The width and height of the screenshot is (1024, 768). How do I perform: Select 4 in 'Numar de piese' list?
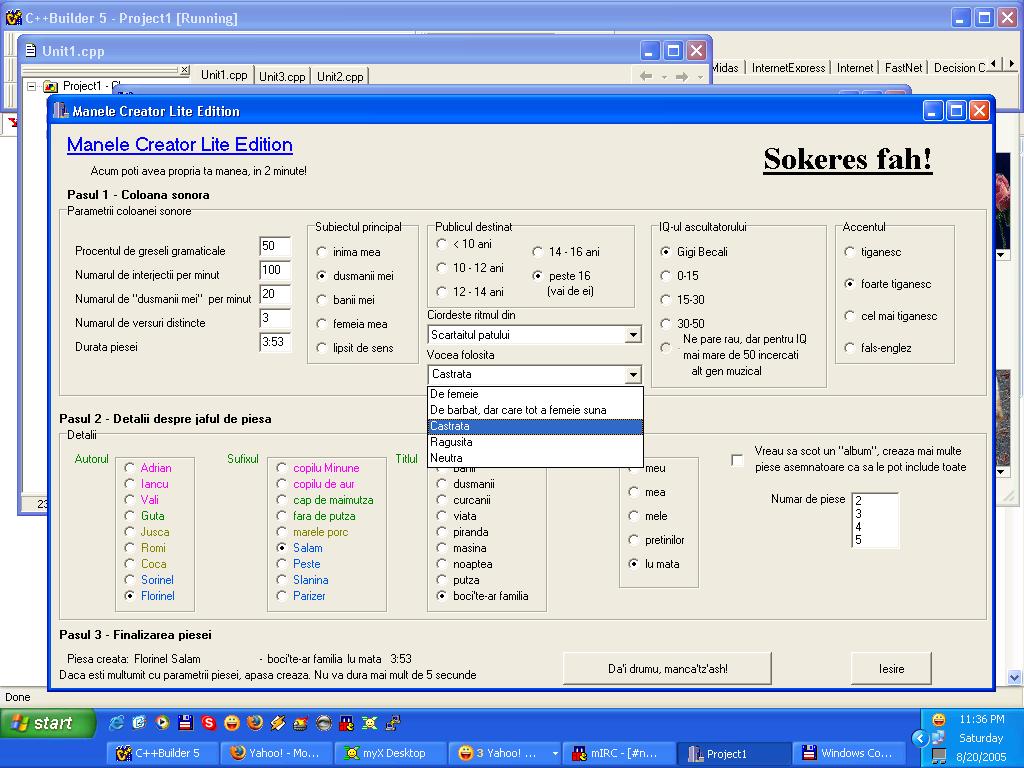coord(859,527)
